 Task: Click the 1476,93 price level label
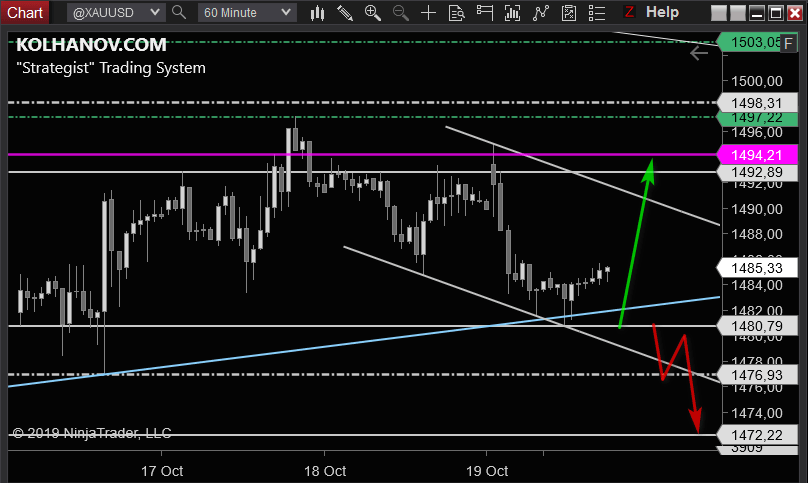coord(757,375)
